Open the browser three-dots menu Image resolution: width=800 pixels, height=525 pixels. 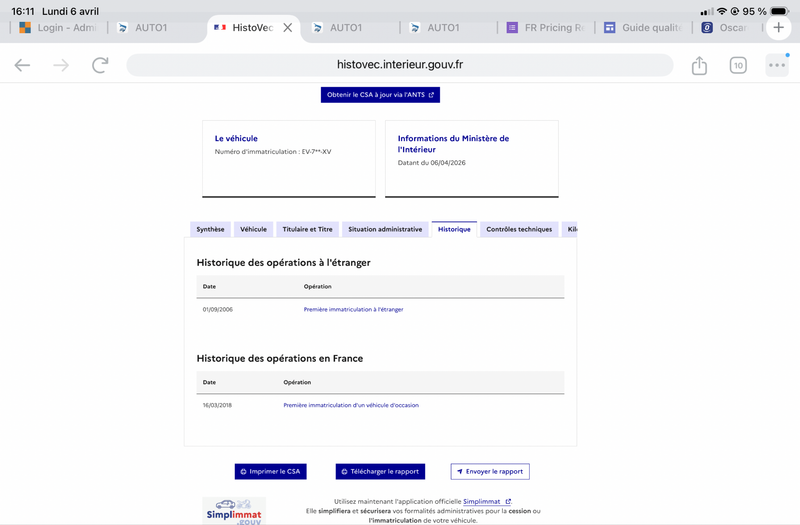[x=777, y=65]
